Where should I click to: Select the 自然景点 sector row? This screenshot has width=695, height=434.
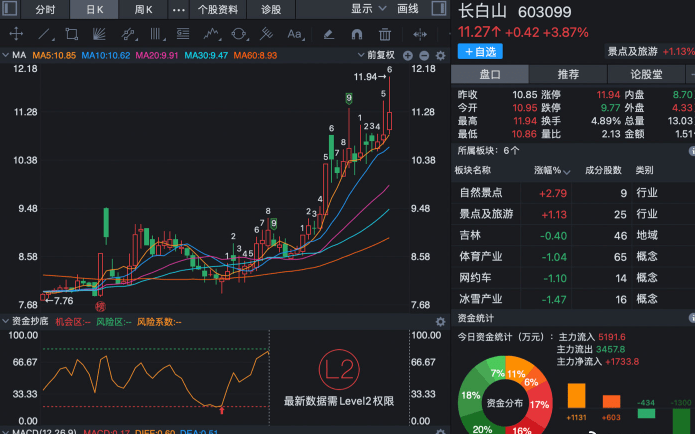pyautogui.click(x=481, y=192)
